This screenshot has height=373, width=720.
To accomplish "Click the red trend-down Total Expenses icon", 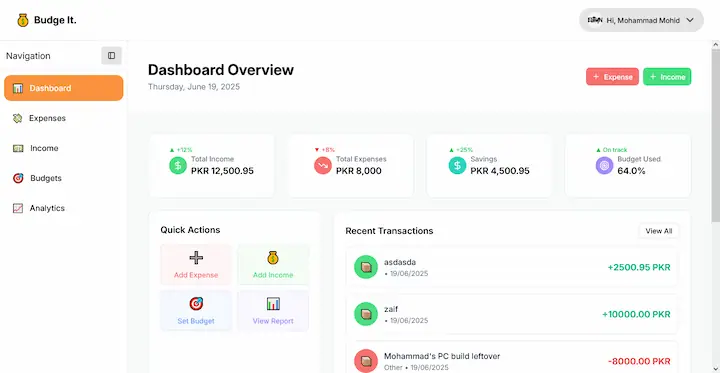I will (x=323, y=165).
